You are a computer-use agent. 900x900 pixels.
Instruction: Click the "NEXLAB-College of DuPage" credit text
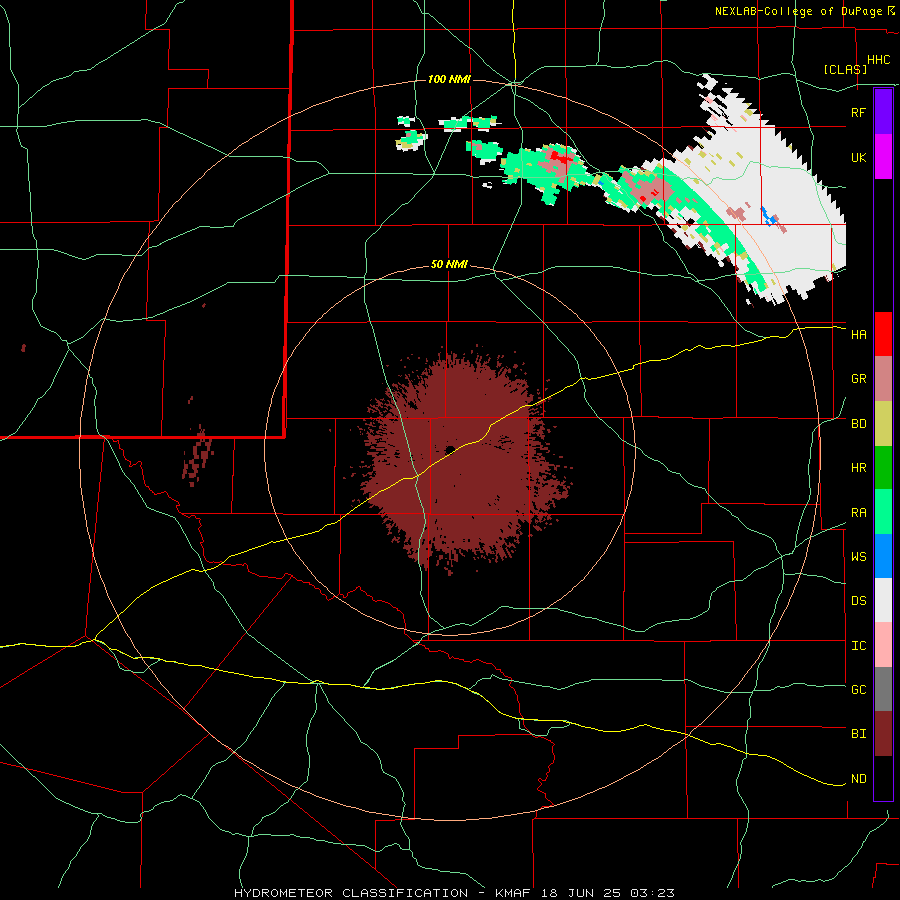point(800,11)
